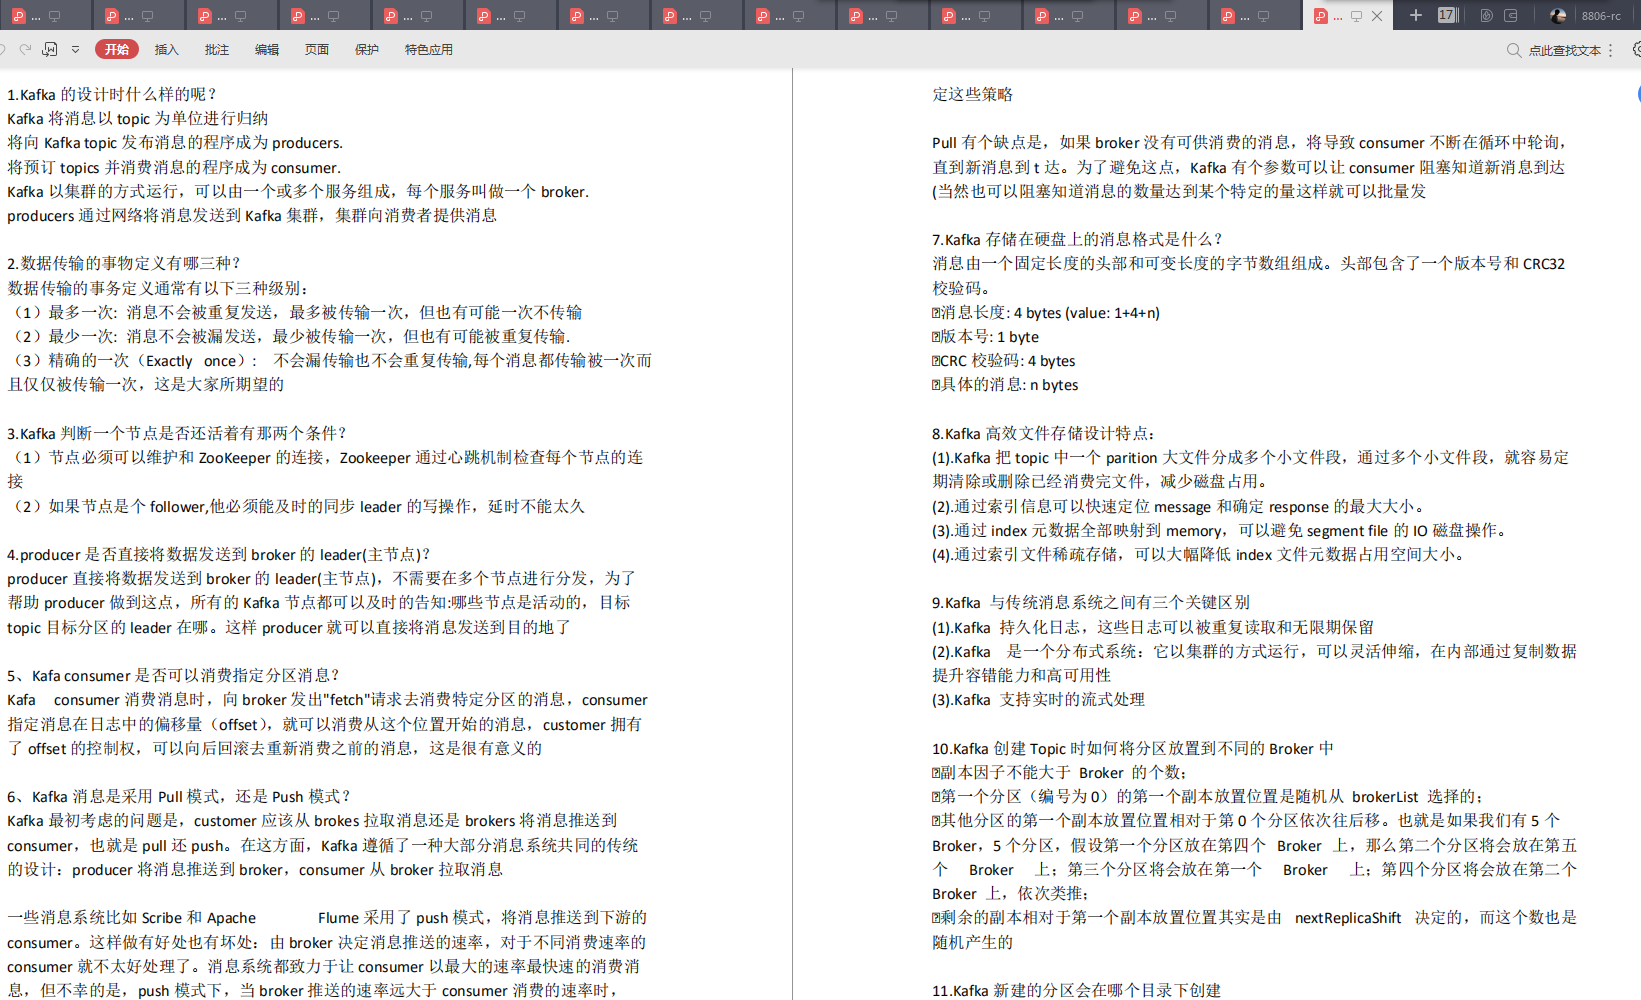Expand the quick access toolbar dropdown arrow
This screenshot has width=1641, height=1000.
pyautogui.click(x=75, y=49)
